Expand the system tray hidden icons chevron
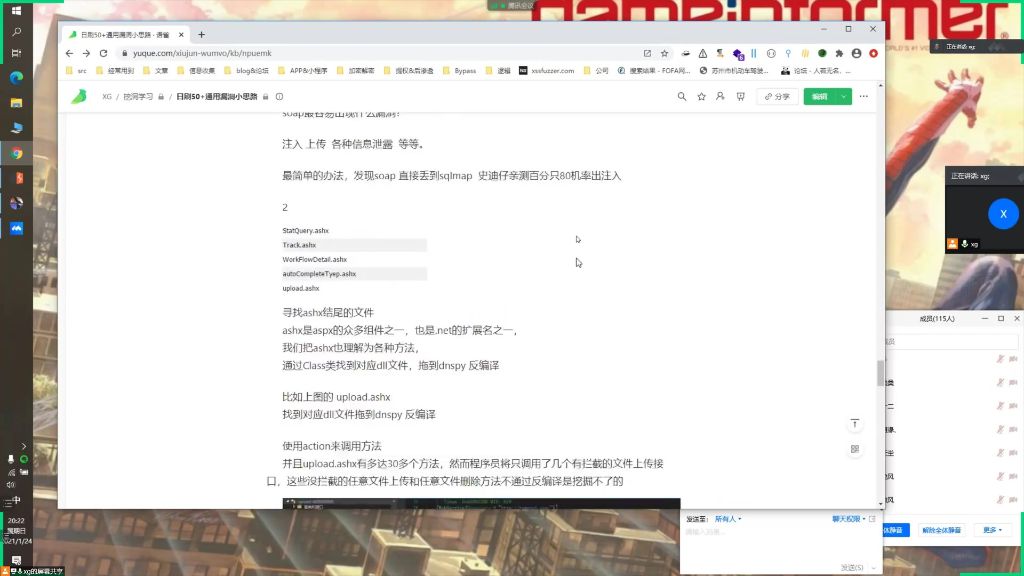Image resolution: width=1024 pixels, height=576 pixels. [x=24, y=446]
